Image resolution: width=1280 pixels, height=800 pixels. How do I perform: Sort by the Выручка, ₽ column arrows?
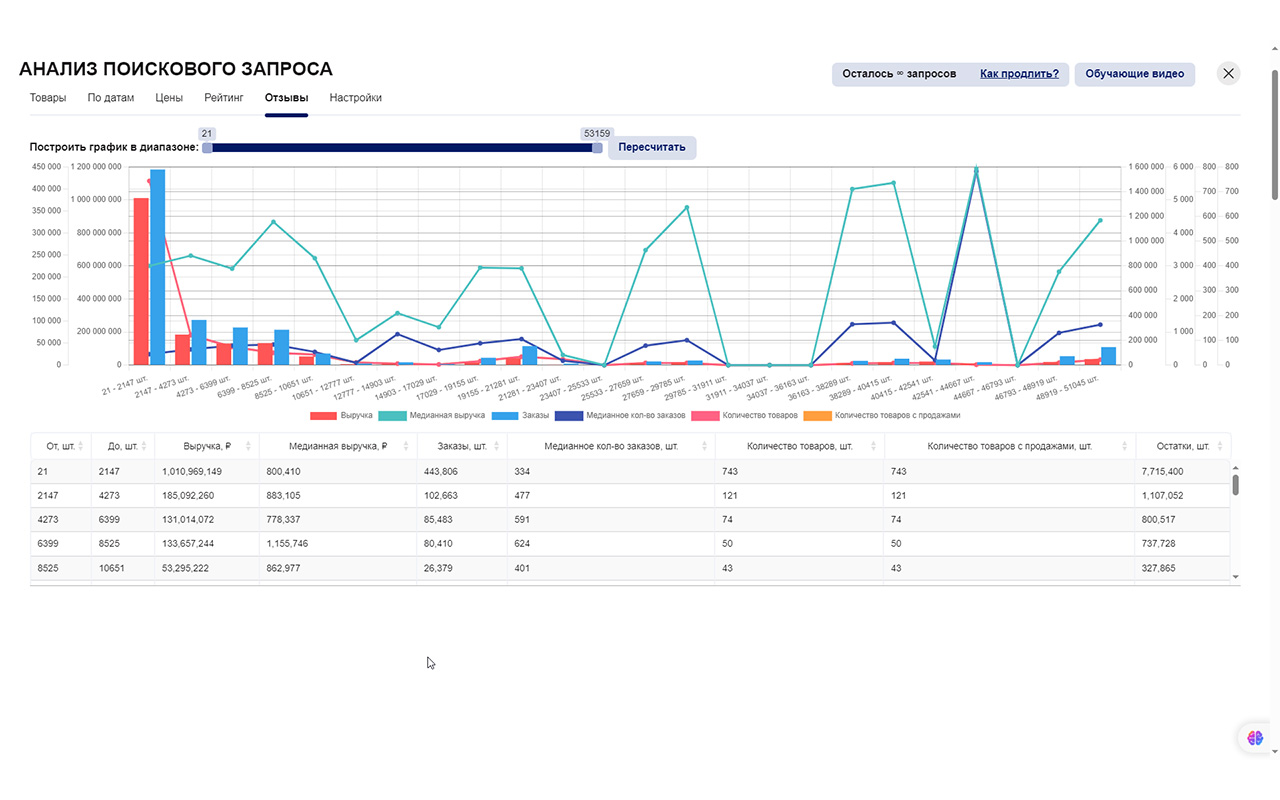click(250, 446)
